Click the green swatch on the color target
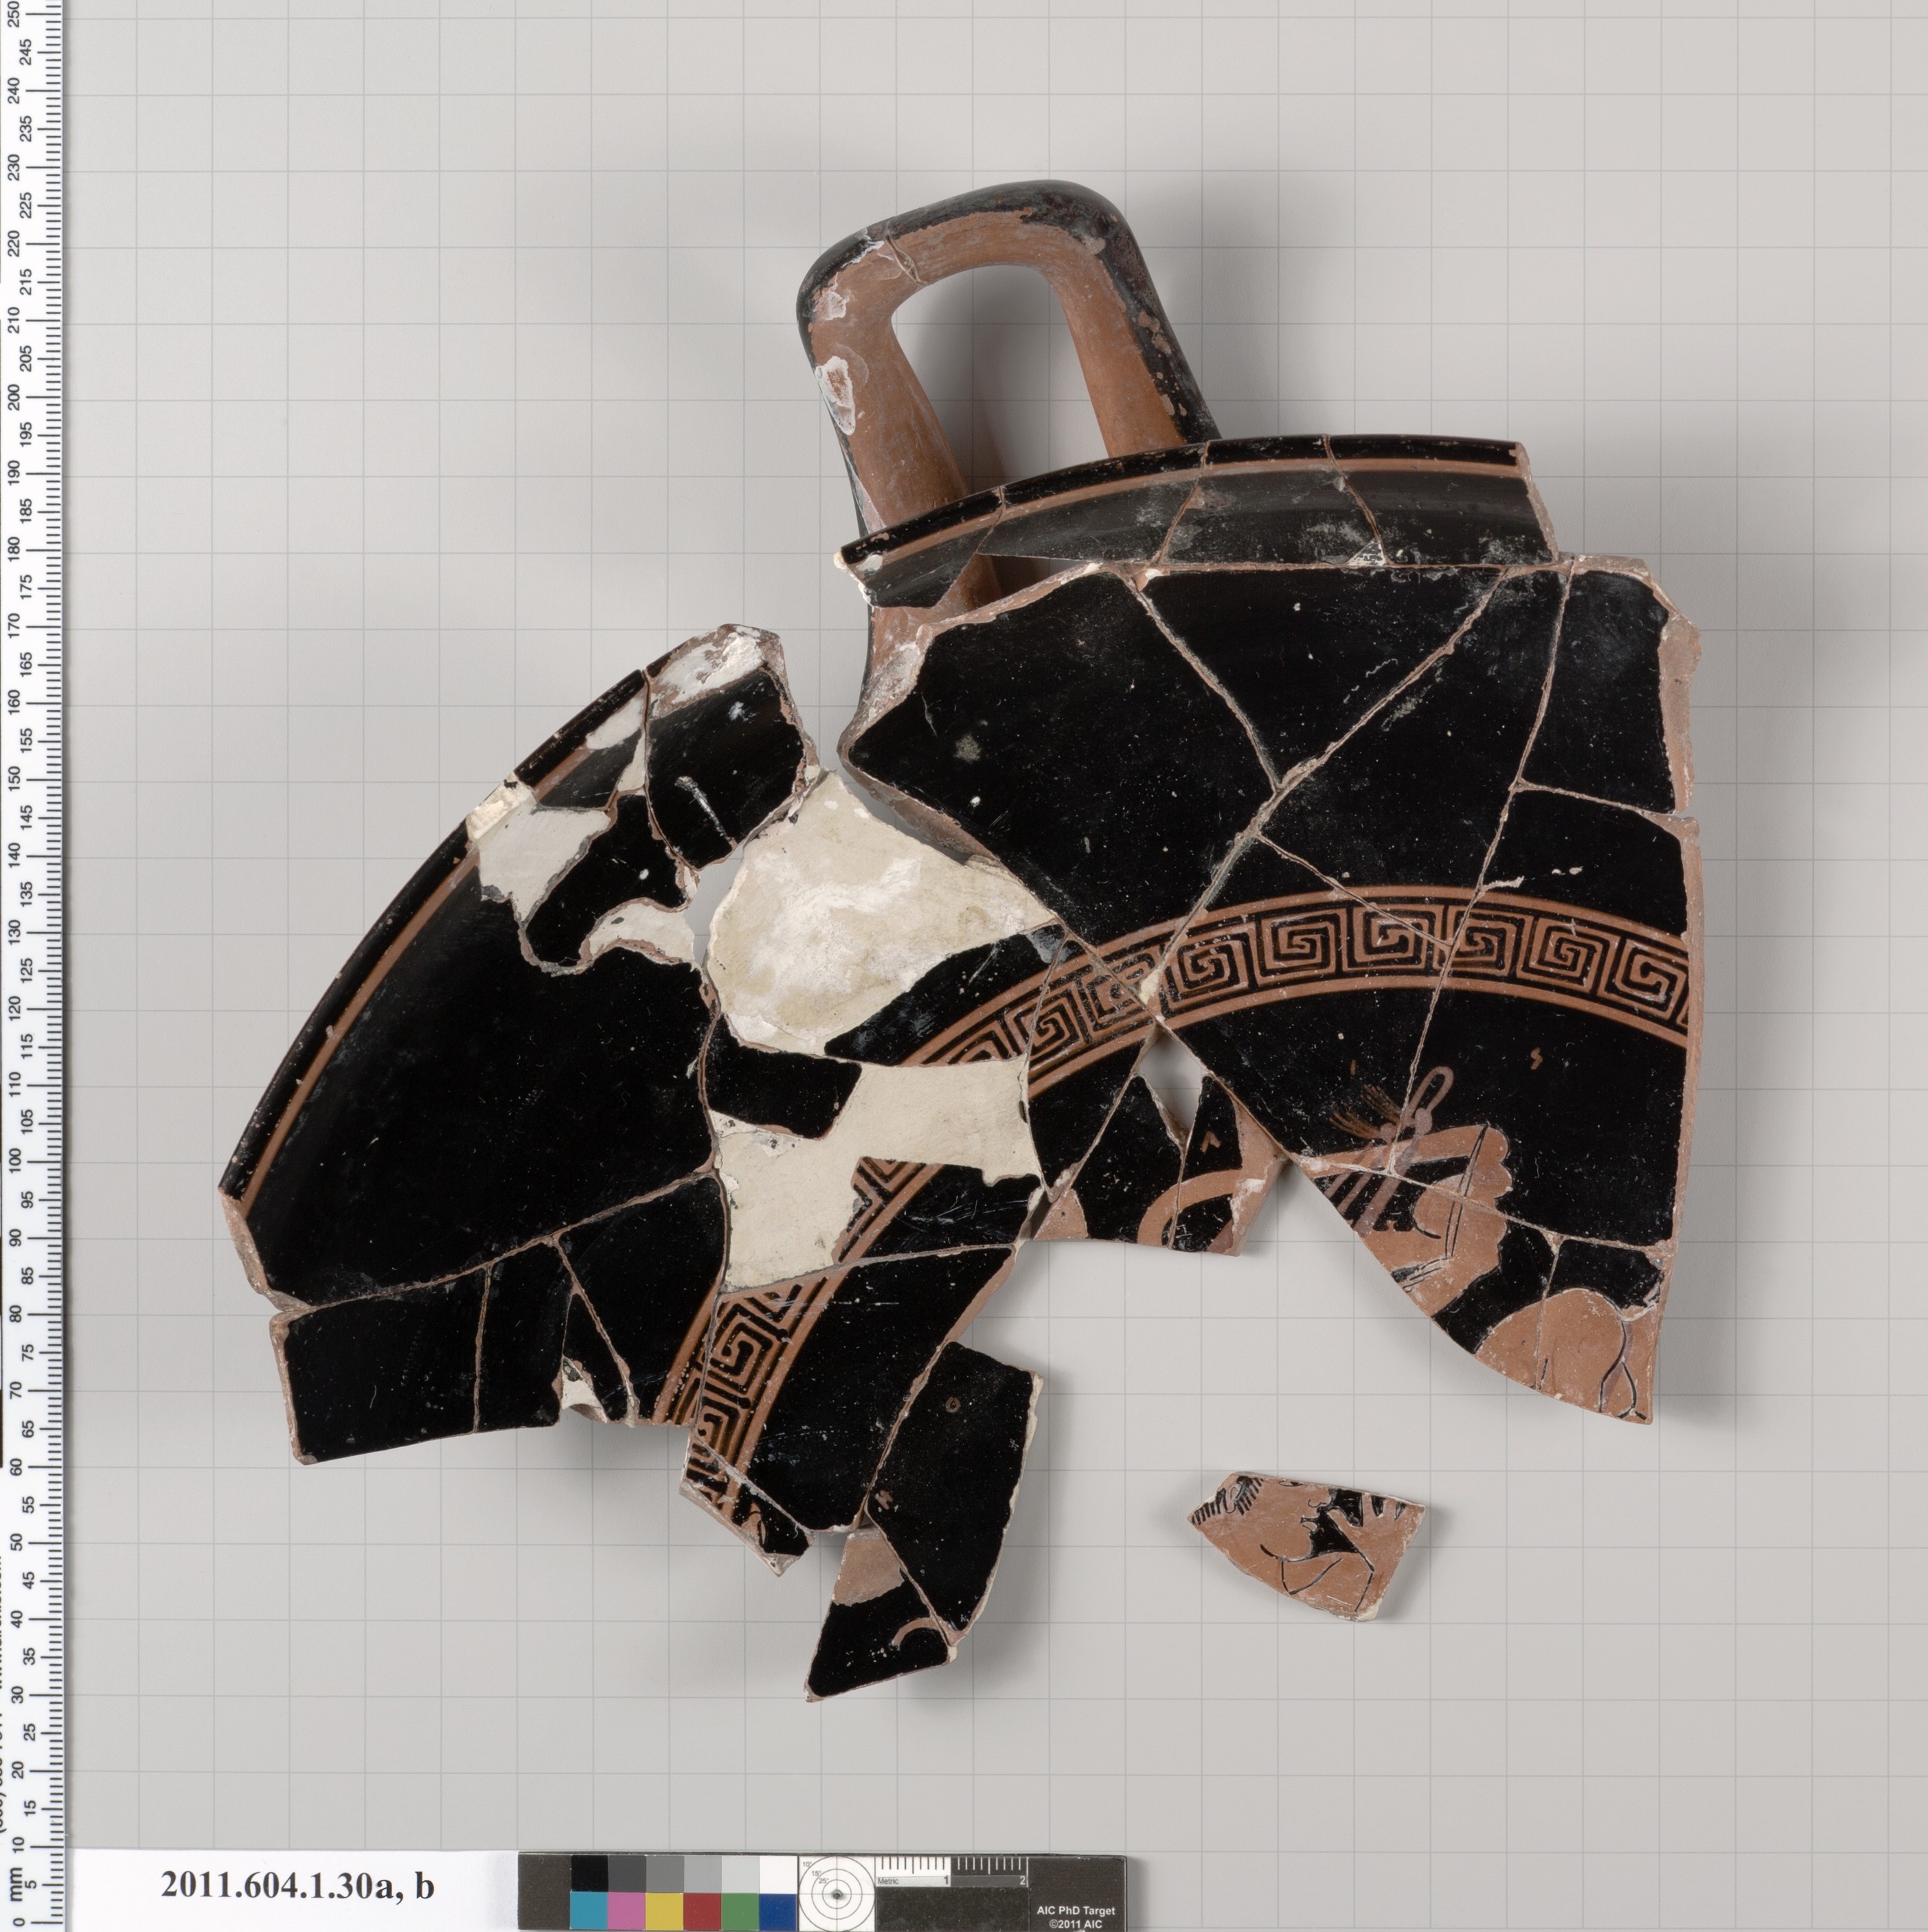The height and width of the screenshot is (1932, 1928). [741, 1910]
